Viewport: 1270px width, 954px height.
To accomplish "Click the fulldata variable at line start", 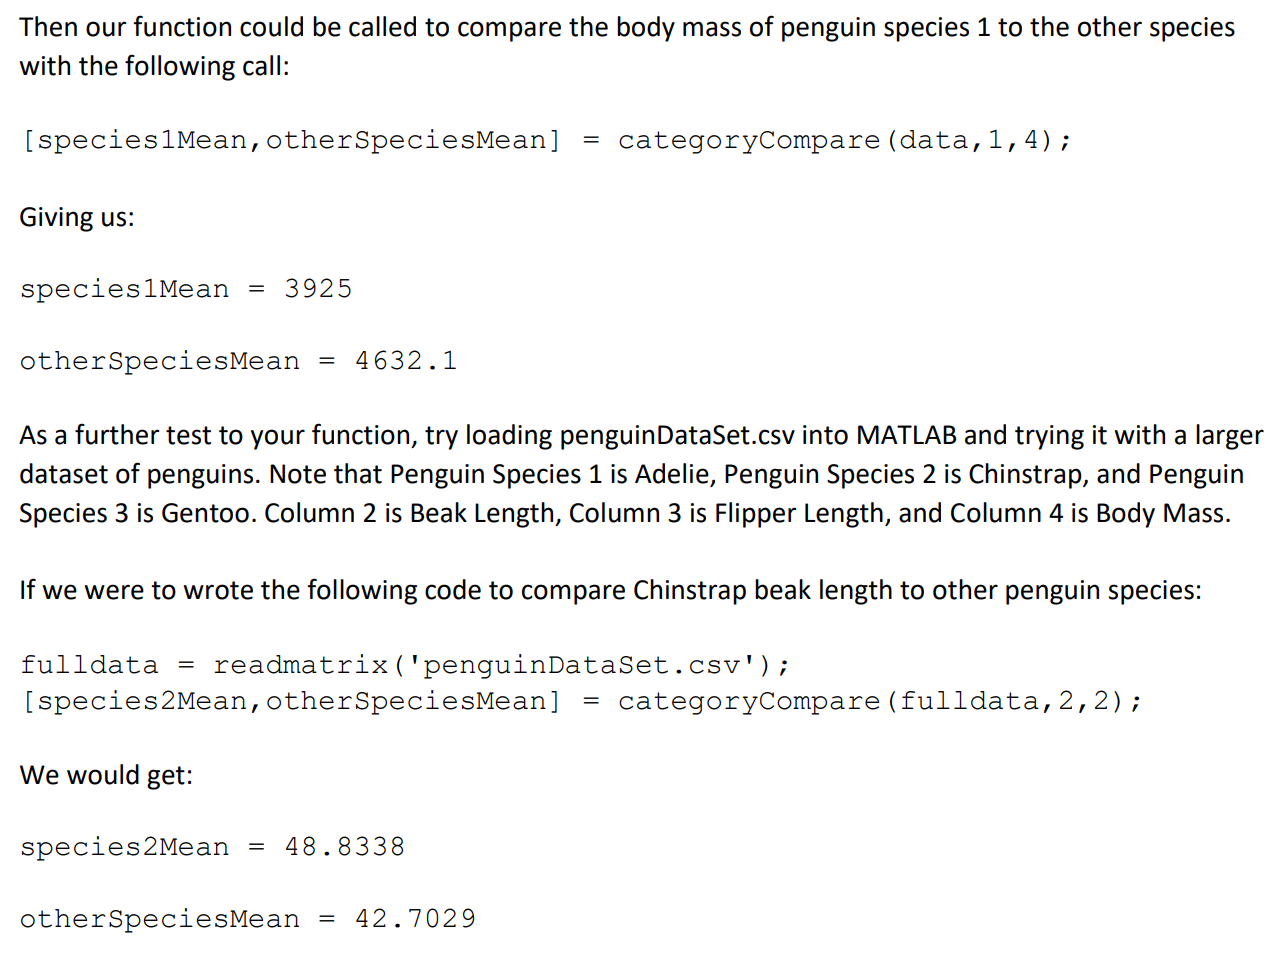I will tap(89, 666).
